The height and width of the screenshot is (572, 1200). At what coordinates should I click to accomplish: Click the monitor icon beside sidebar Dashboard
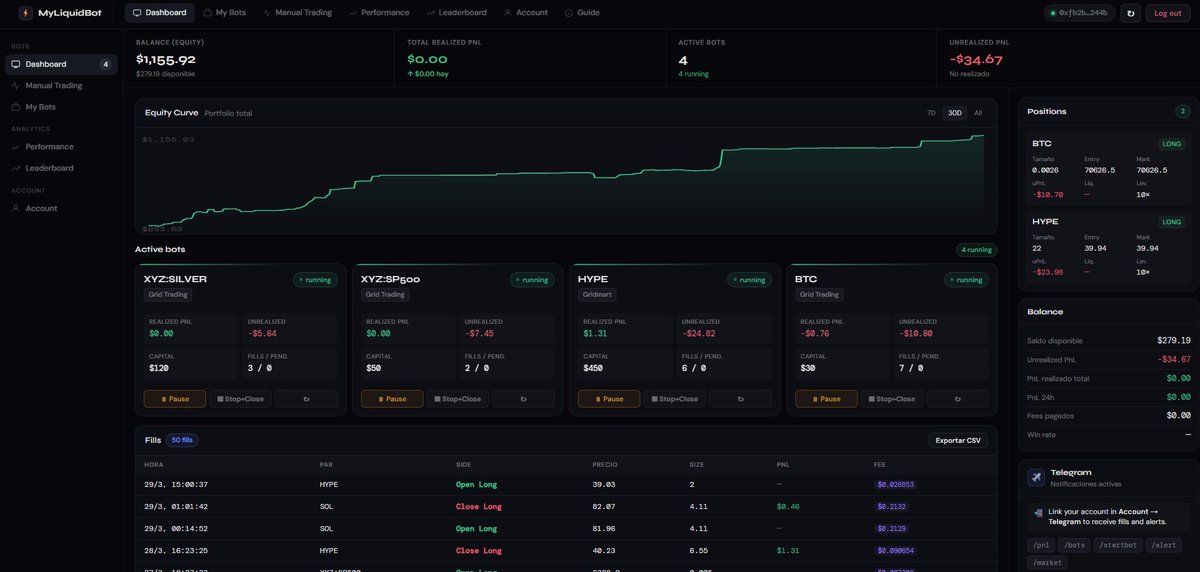[15, 64]
